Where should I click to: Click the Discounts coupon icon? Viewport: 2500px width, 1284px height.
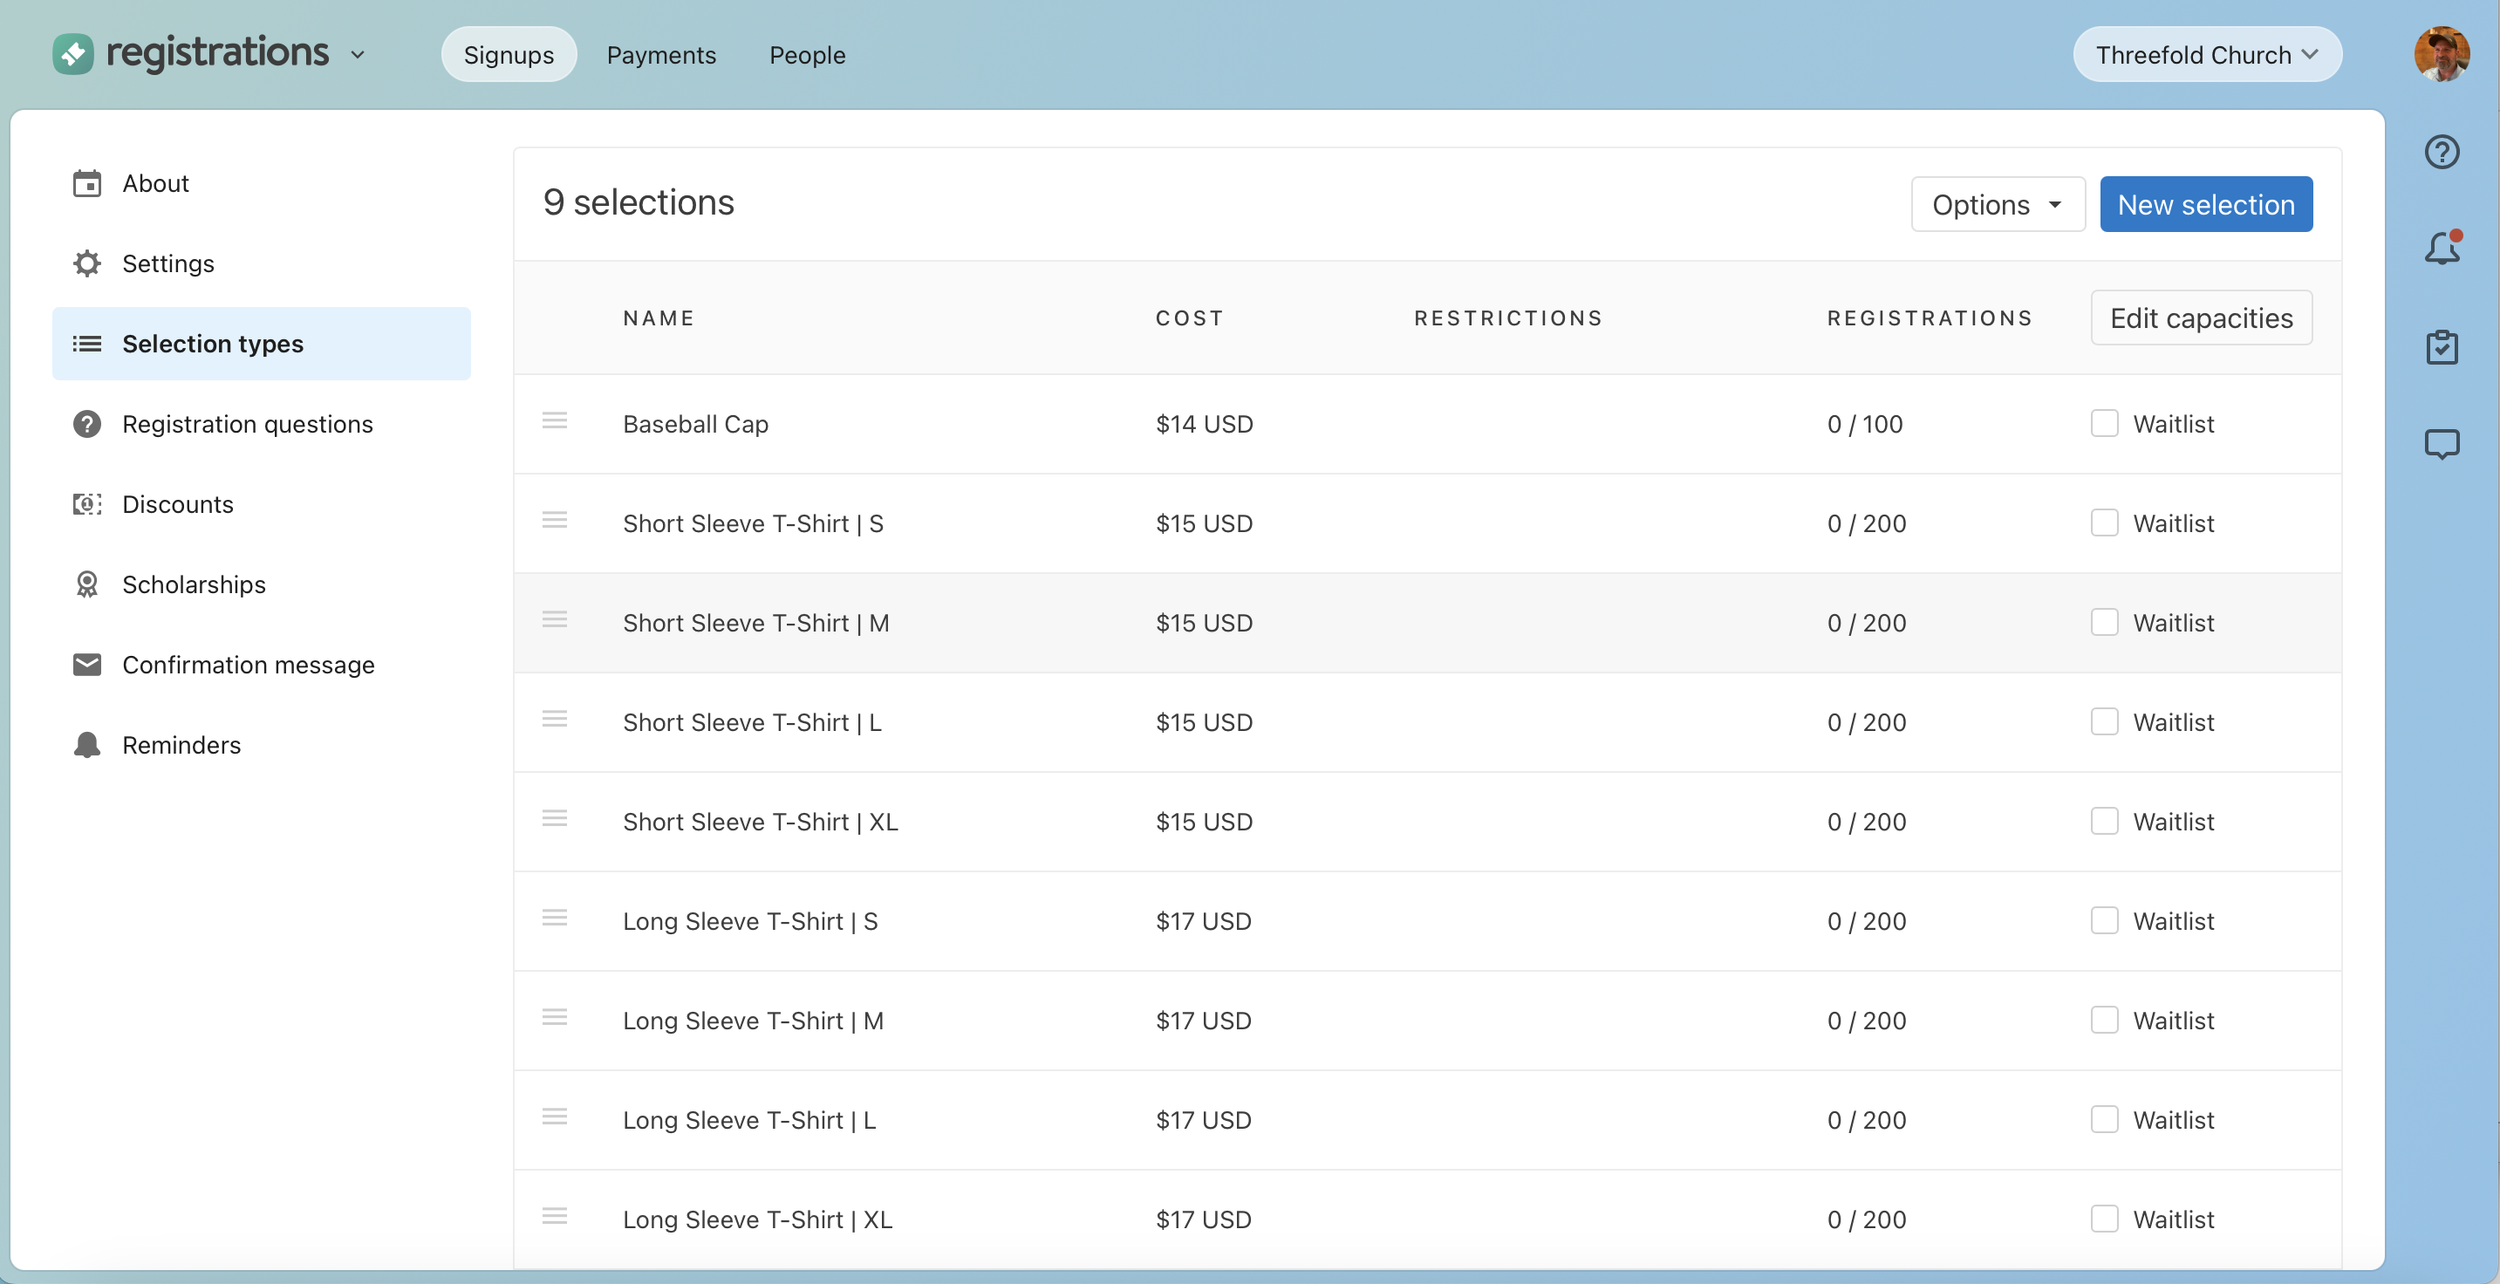[87, 504]
